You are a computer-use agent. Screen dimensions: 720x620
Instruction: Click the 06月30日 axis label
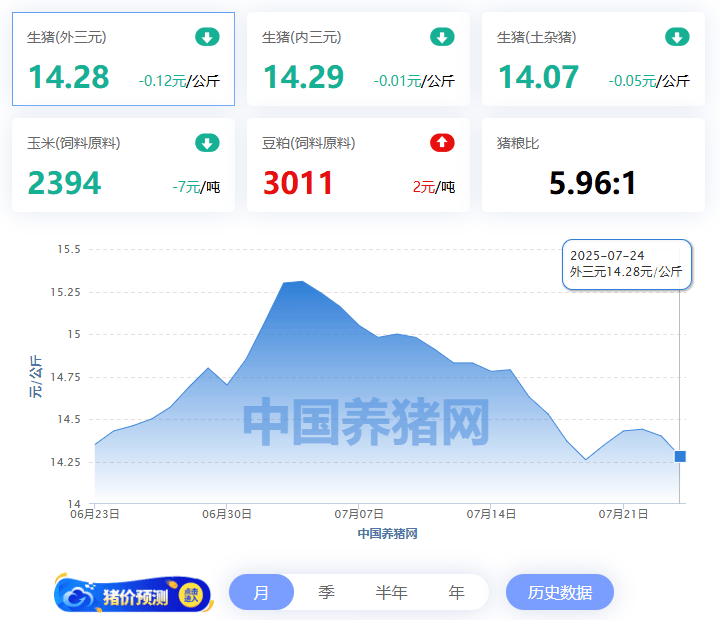tap(227, 514)
